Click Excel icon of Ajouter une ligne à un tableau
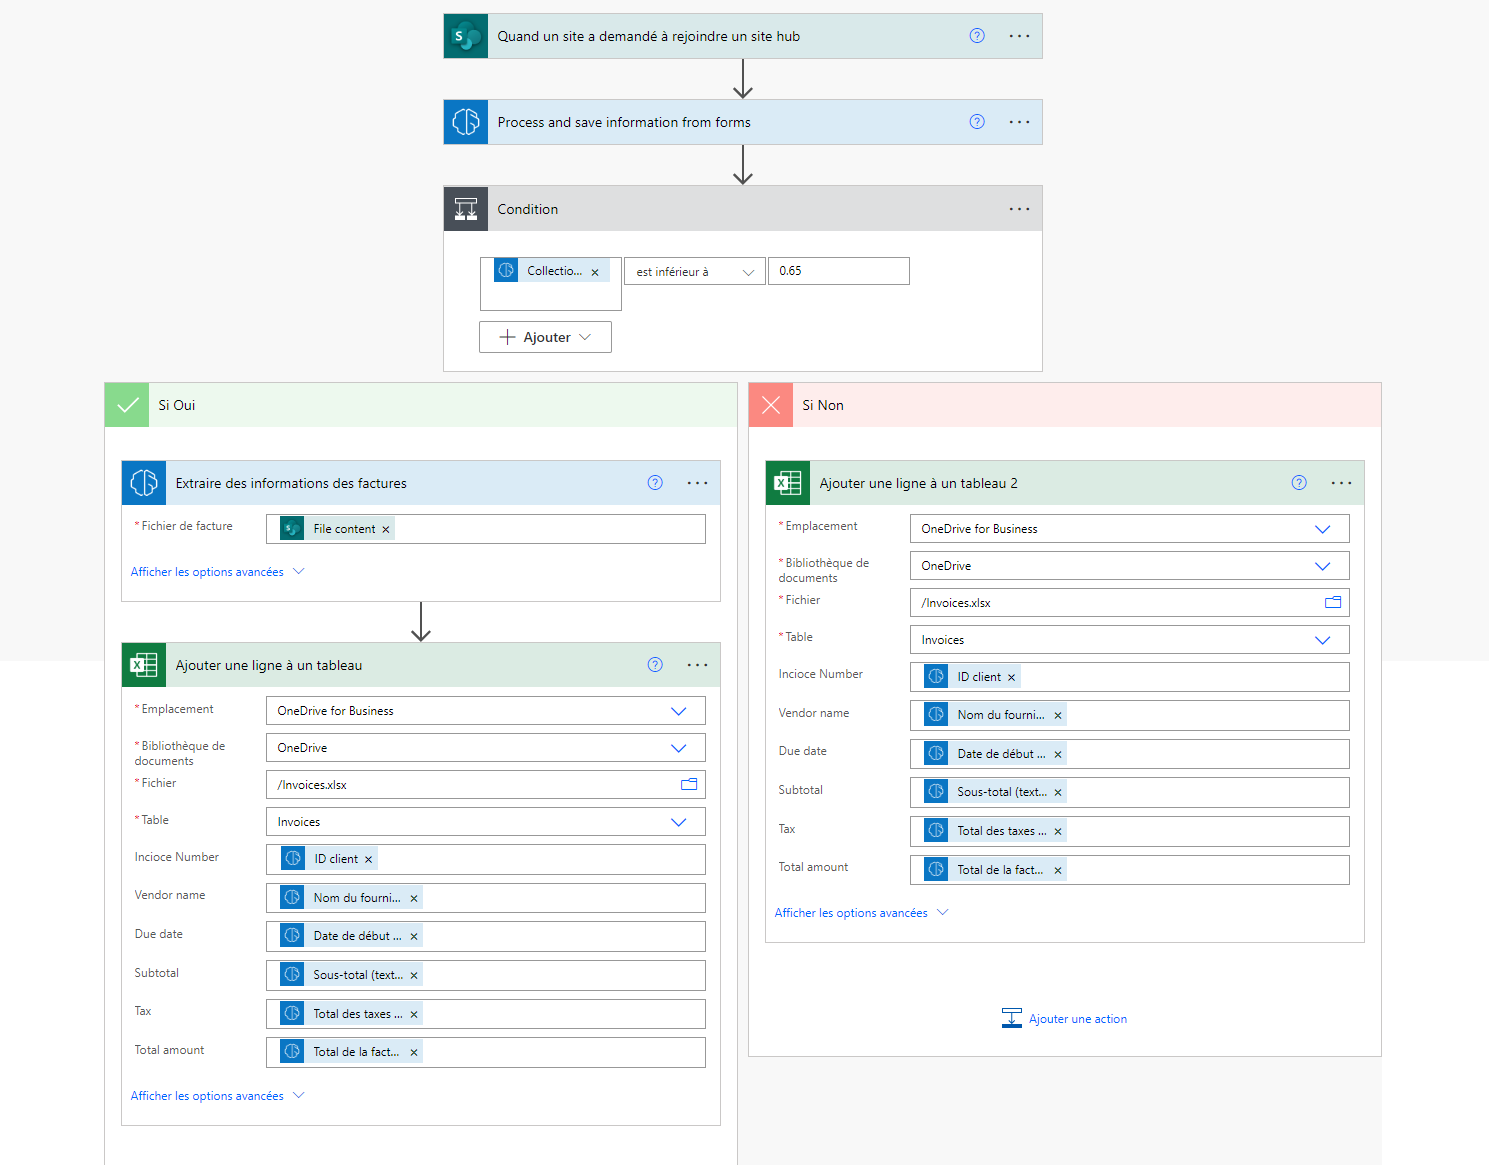 click(144, 665)
